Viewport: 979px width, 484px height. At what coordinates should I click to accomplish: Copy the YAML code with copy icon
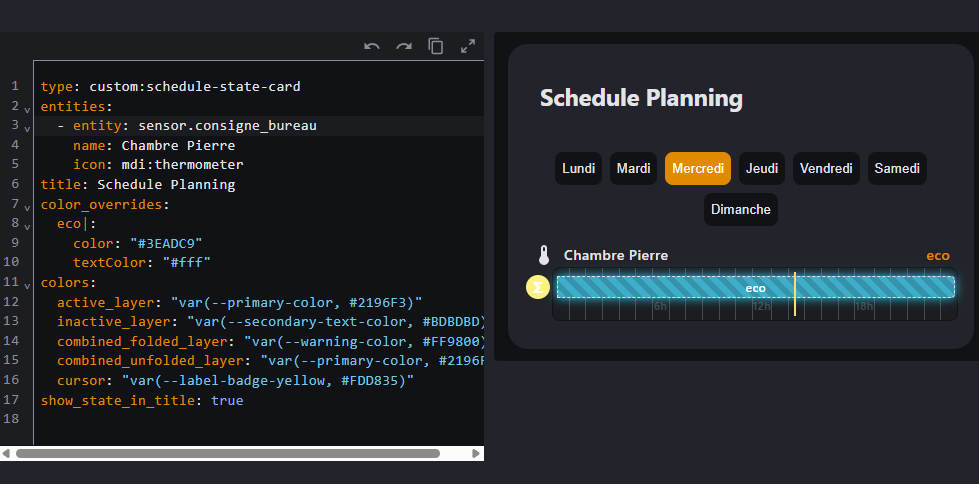click(436, 46)
